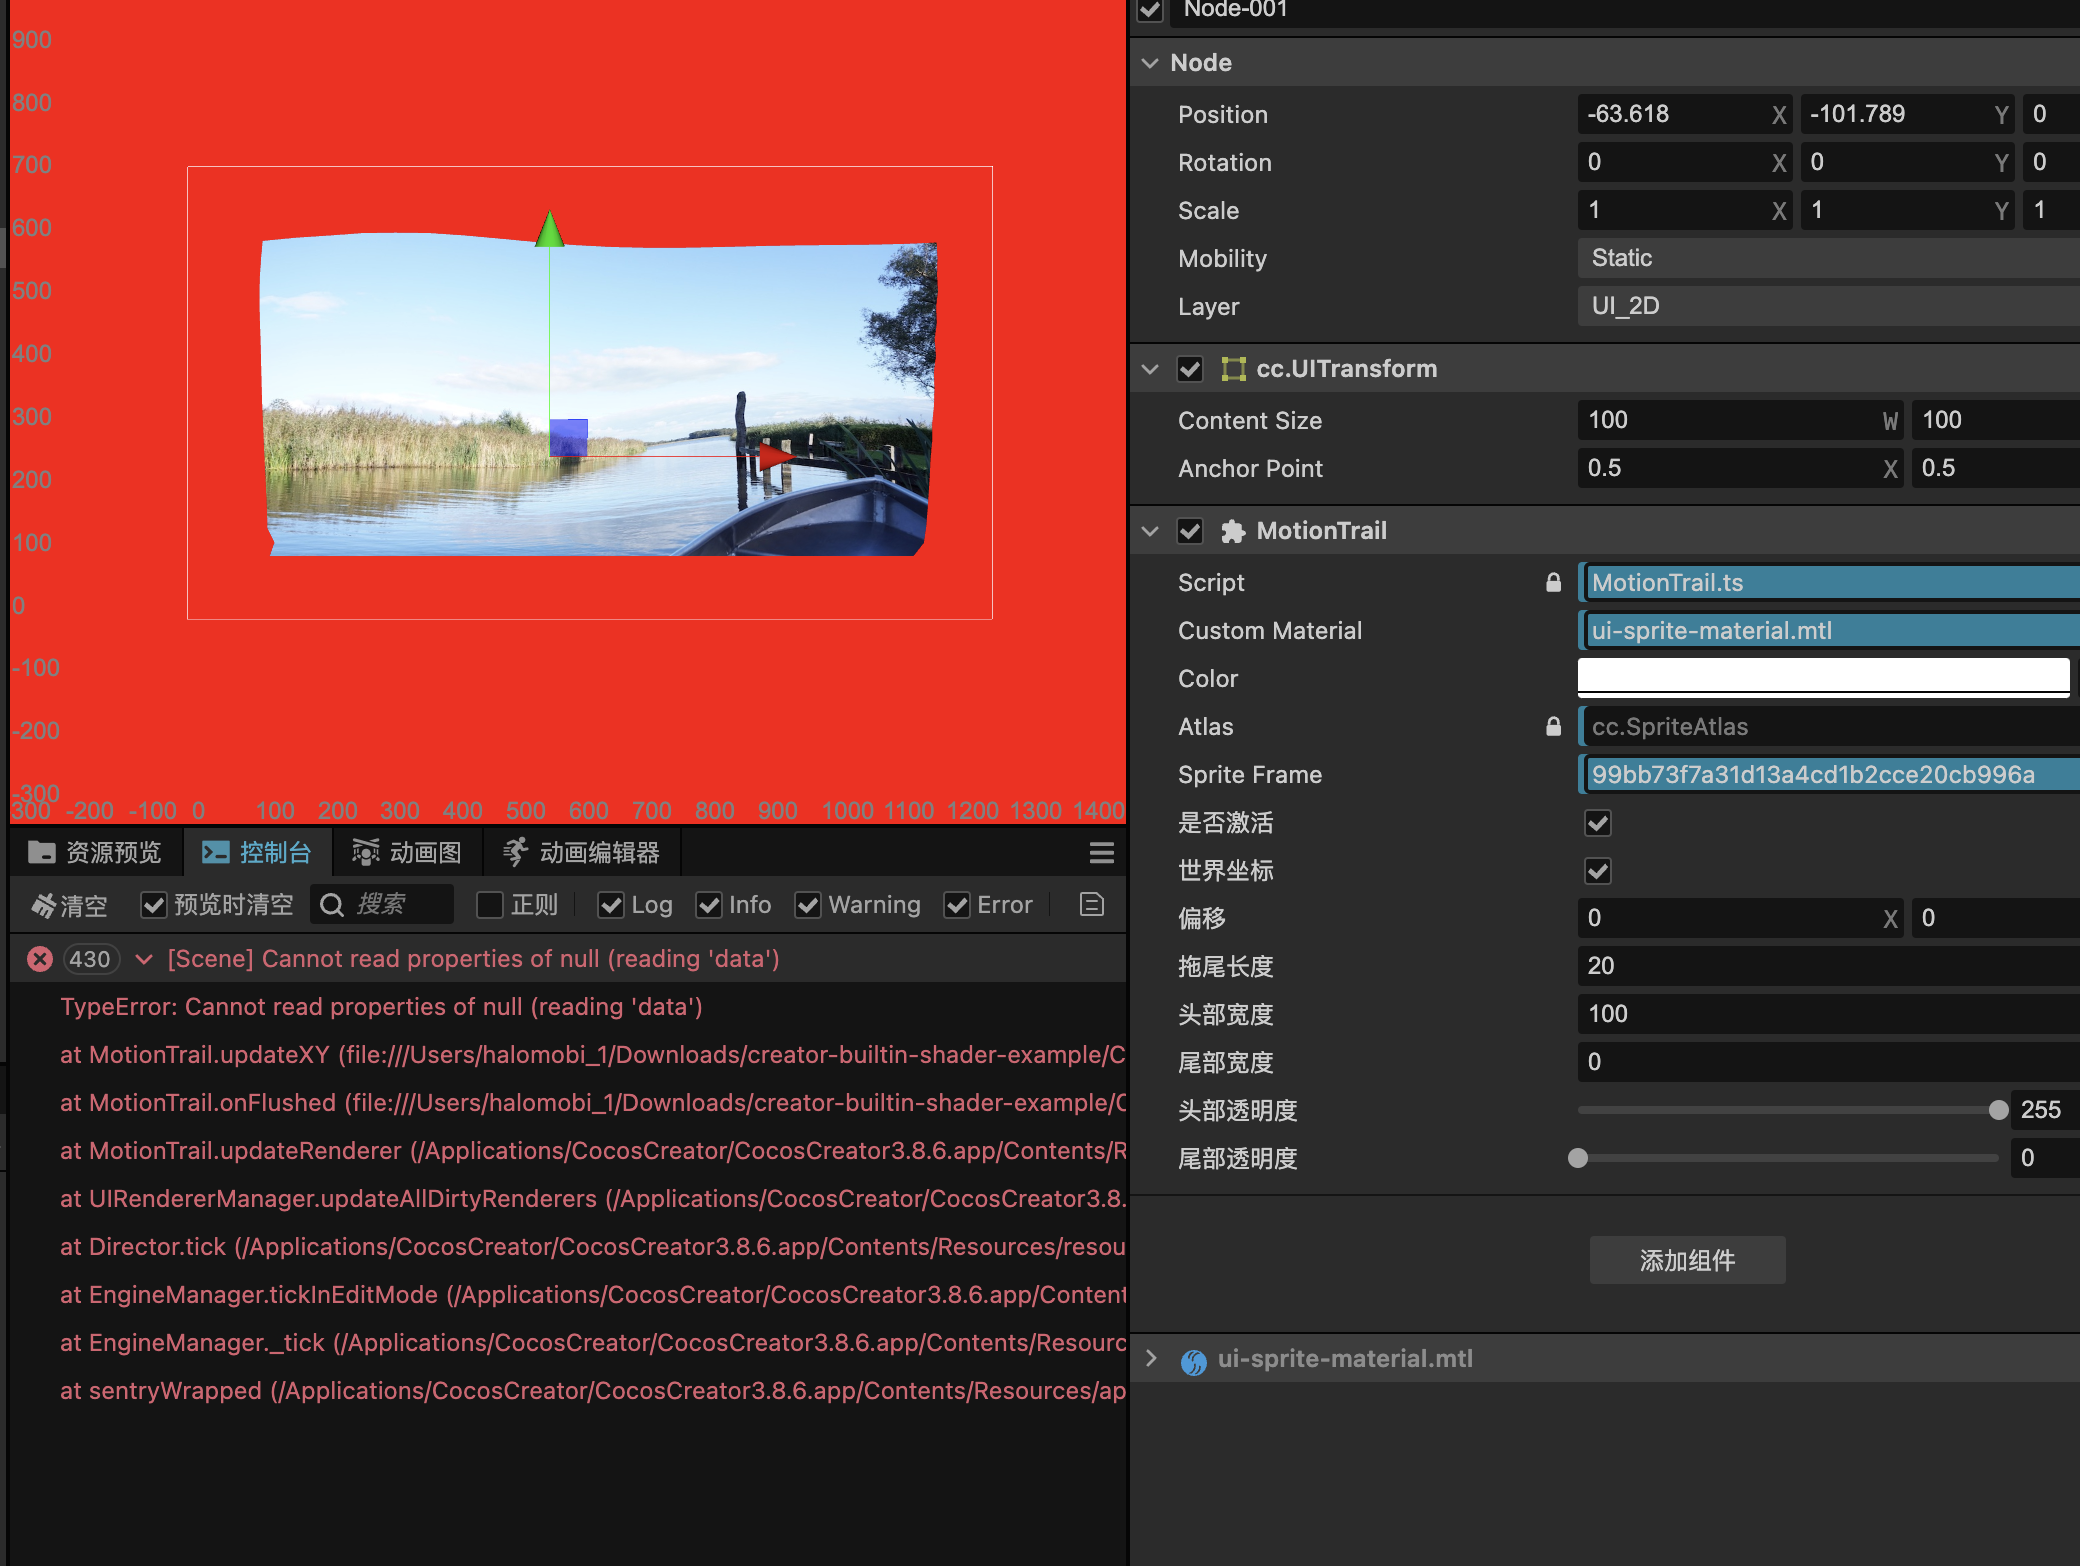
Task: Click the 添加组件 button
Action: click(x=1687, y=1260)
